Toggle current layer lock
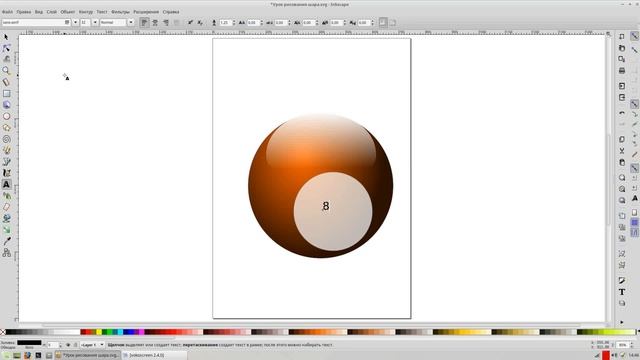 click(75, 345)
